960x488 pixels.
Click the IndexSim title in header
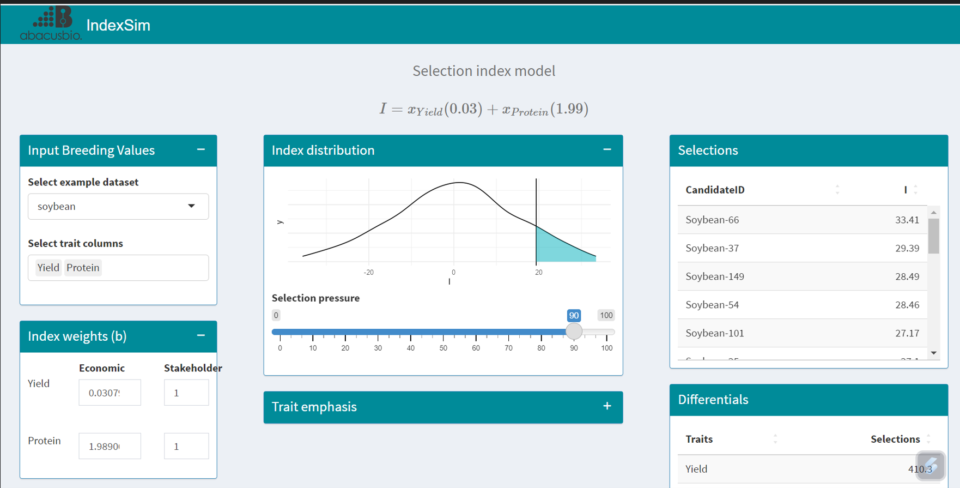point(118,24)
